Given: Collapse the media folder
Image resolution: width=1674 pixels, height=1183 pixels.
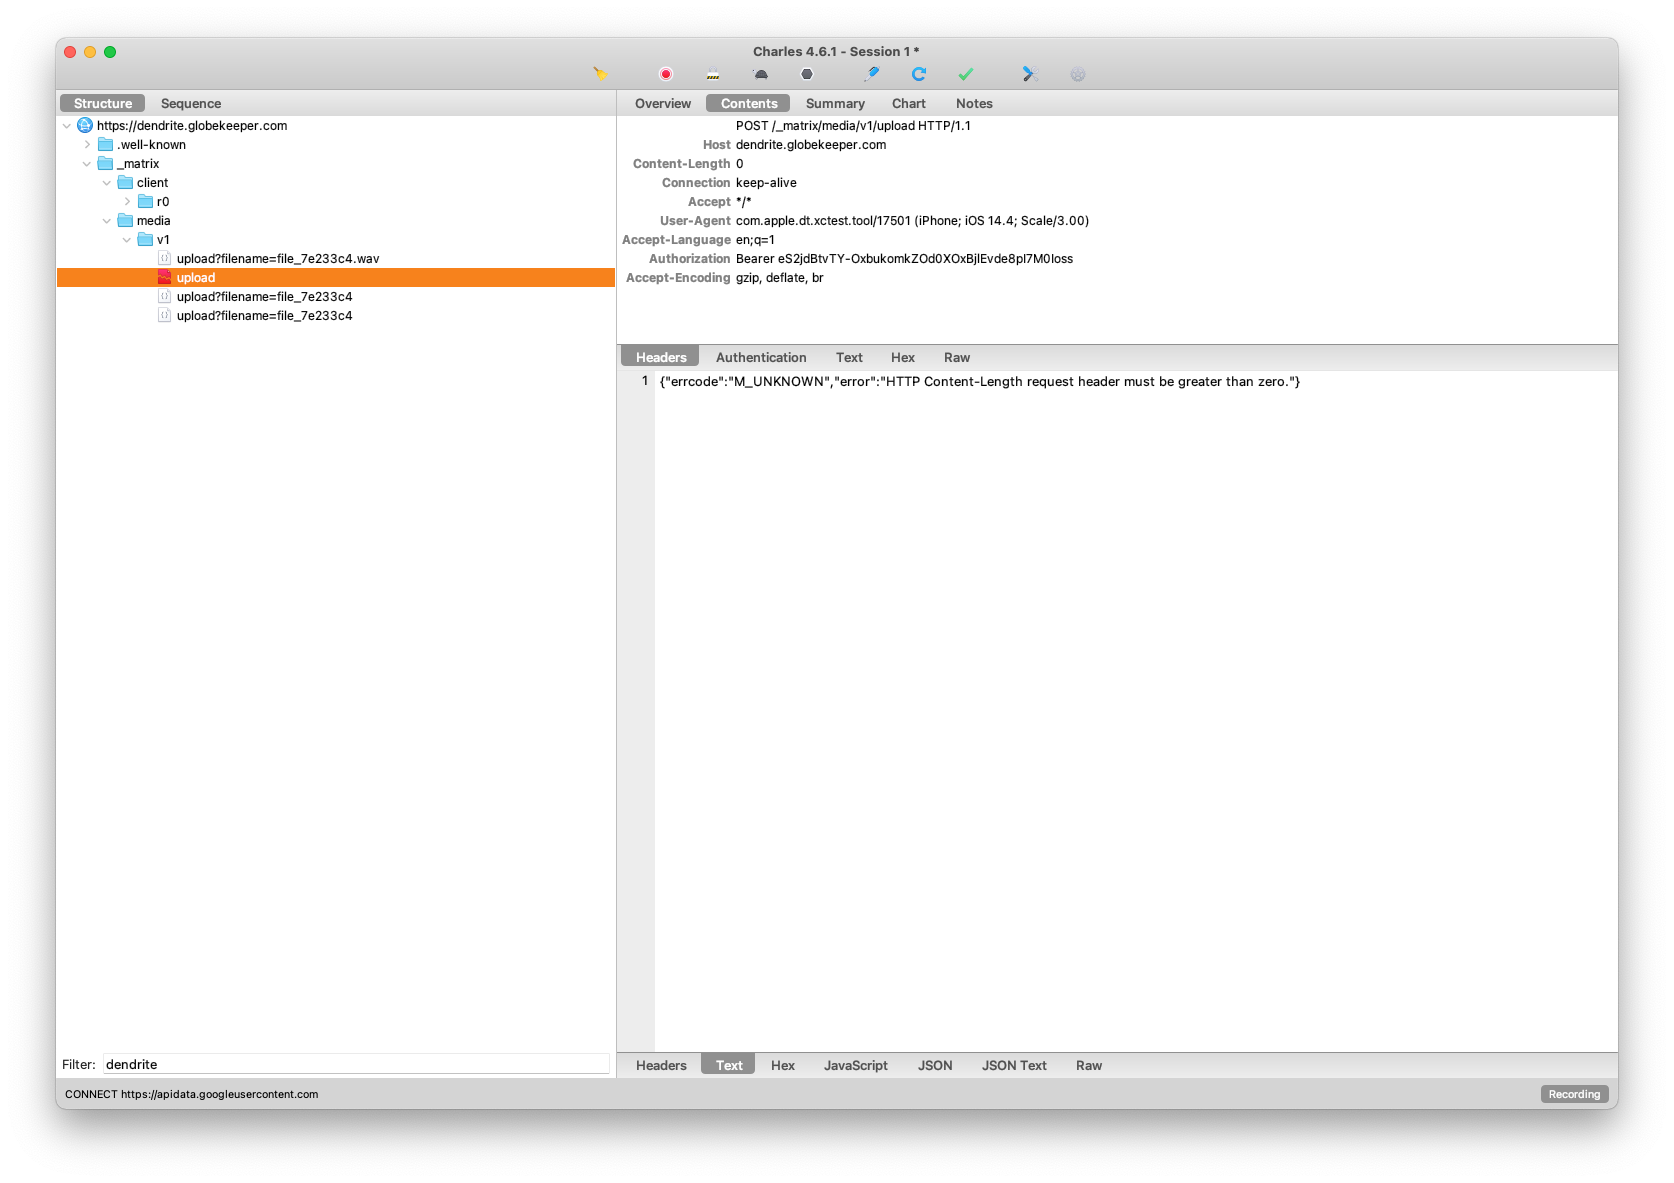Looking at the screenshot, I should coord(107,220).
